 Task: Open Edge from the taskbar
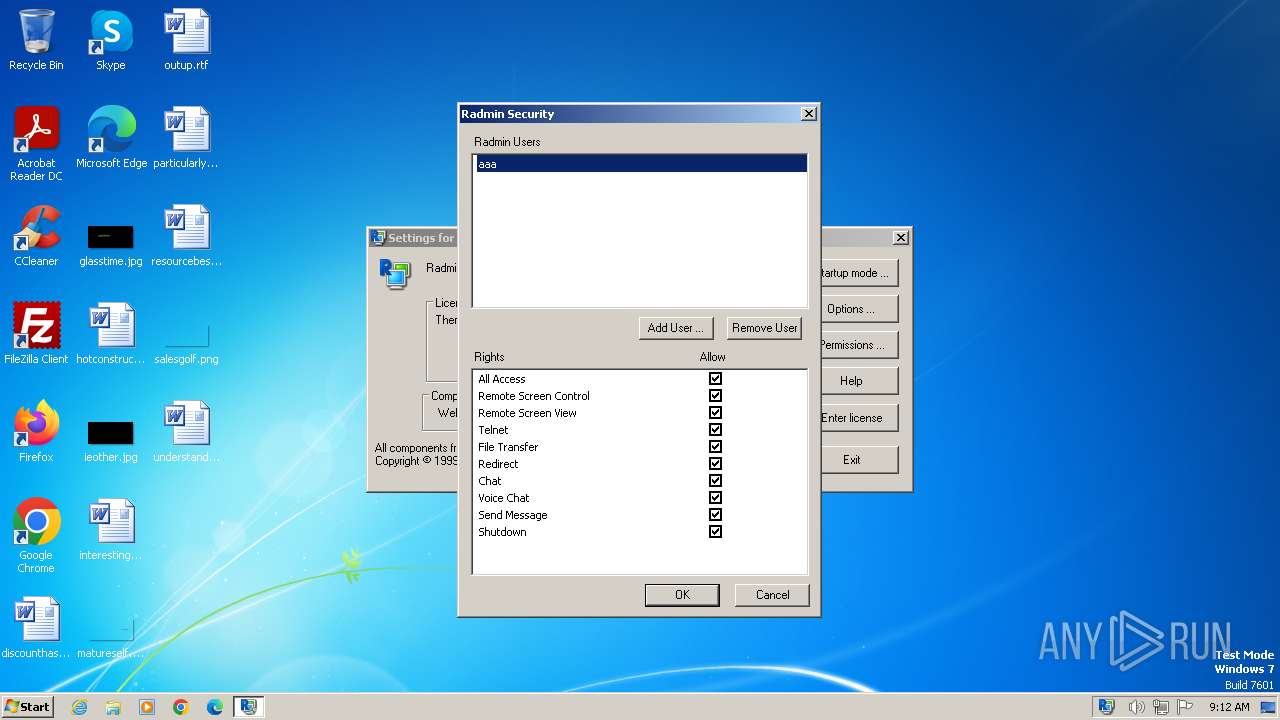215,707
